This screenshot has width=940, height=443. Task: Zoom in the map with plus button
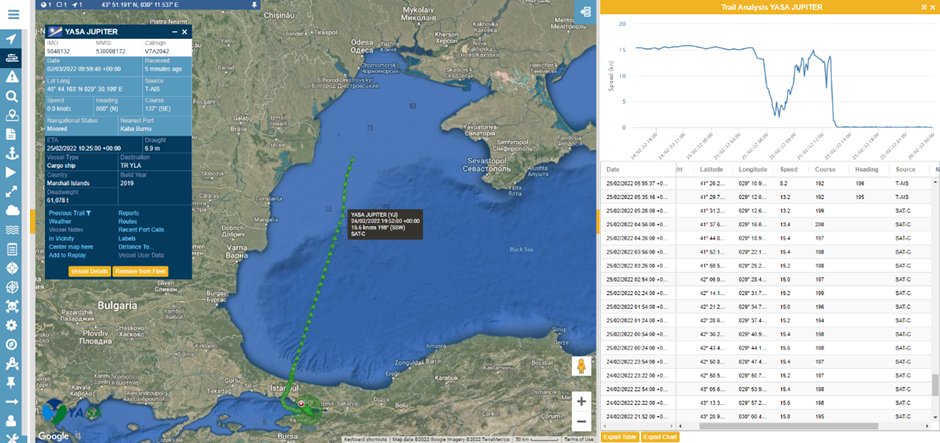coord(581,402)
